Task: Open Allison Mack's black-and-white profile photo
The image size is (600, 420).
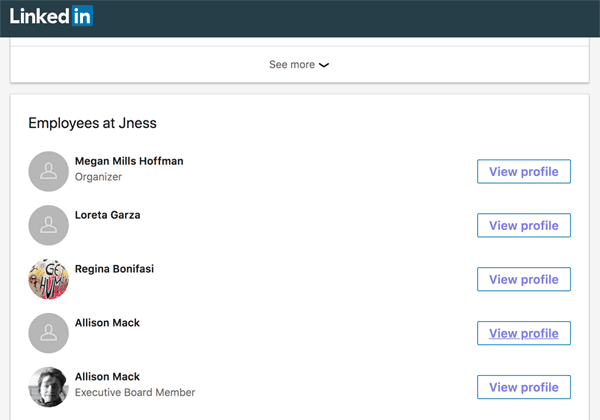Action: pos(49,387)
